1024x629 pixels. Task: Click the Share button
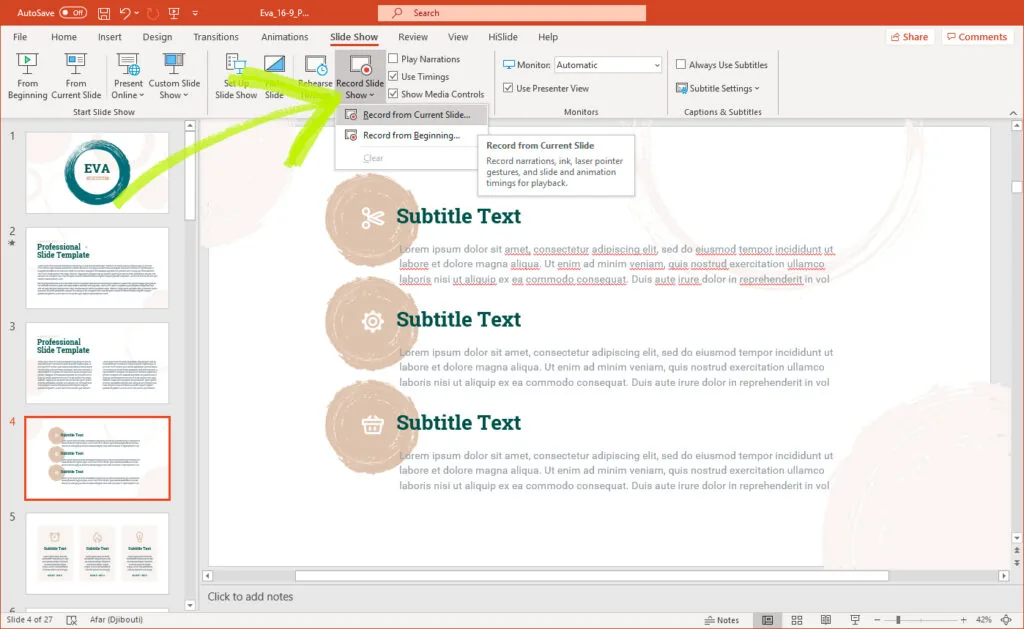coord(909,37)
